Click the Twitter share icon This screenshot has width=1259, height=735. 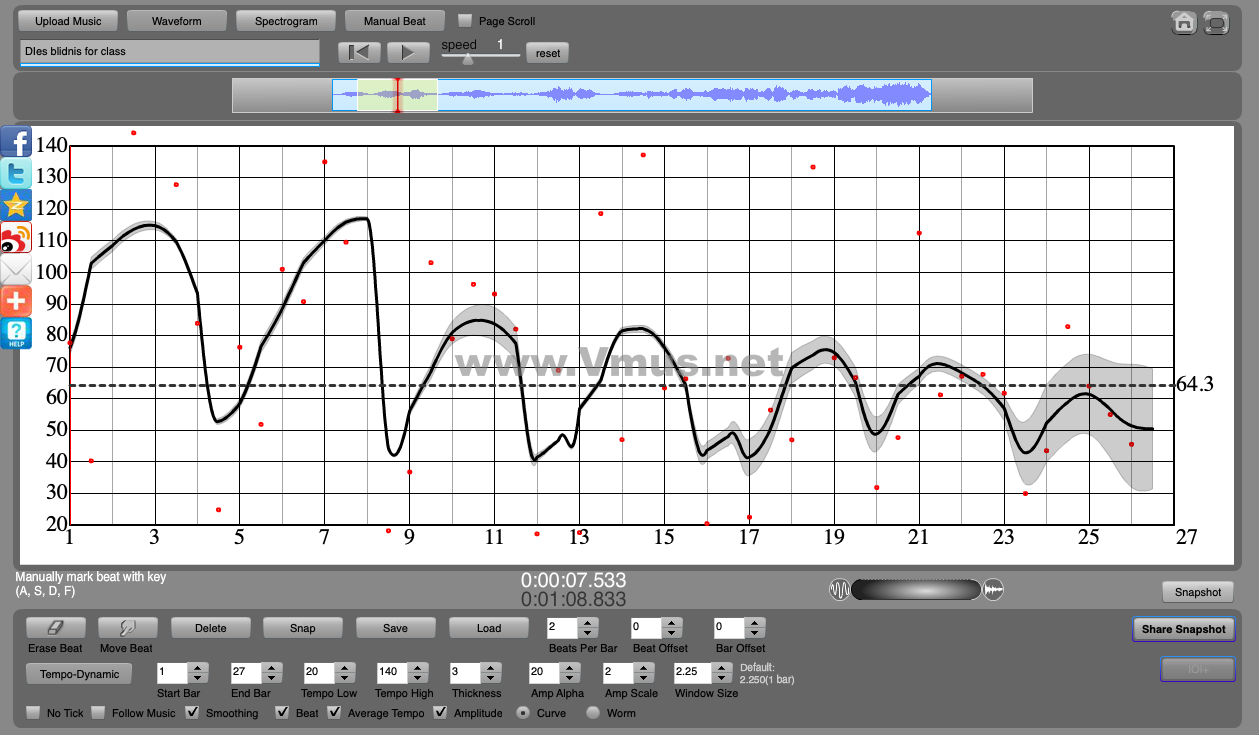coord(16,173)
